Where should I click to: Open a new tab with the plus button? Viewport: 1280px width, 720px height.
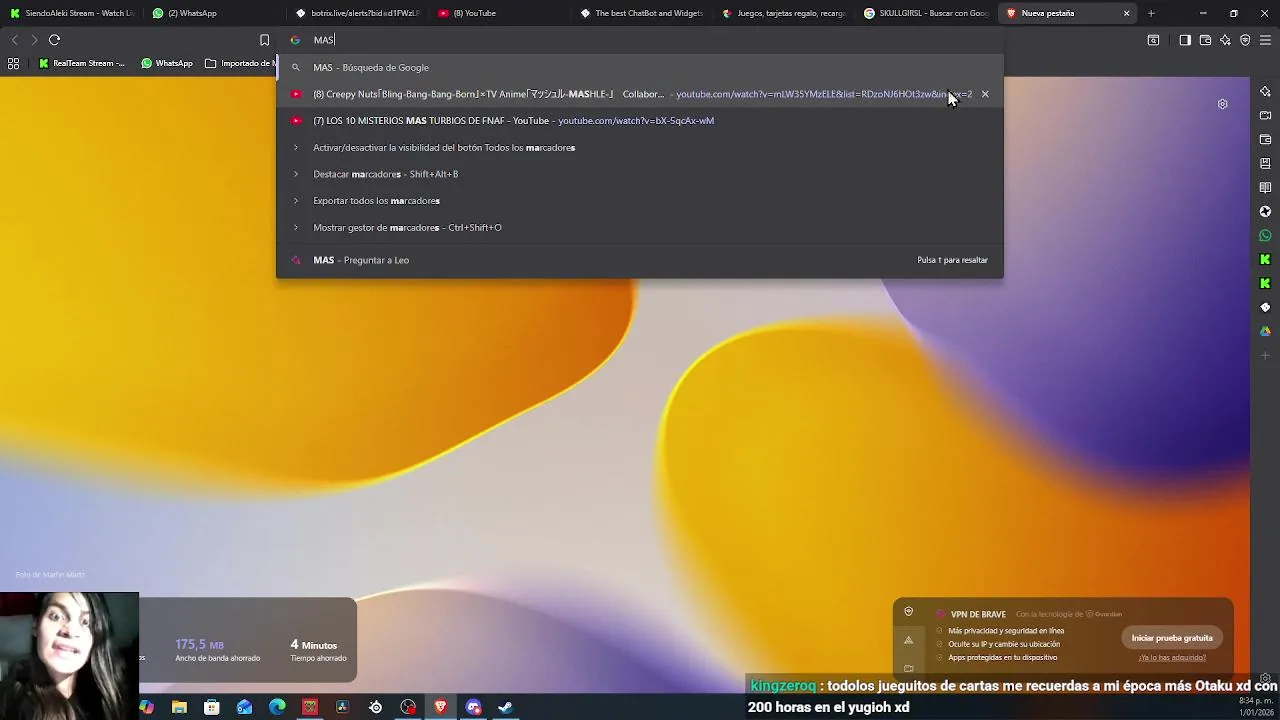point(1151,13)
